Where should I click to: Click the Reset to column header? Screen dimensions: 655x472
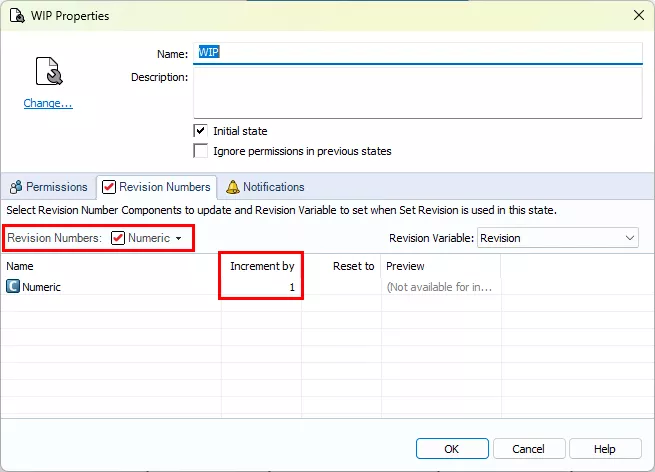click(353, 266)
